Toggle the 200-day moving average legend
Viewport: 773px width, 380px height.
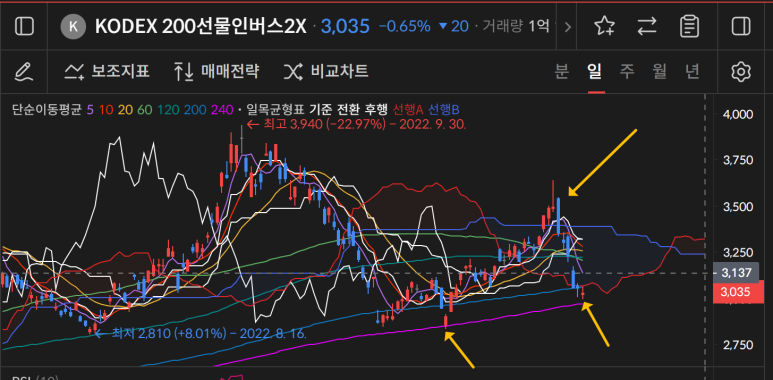coord(194,109)
